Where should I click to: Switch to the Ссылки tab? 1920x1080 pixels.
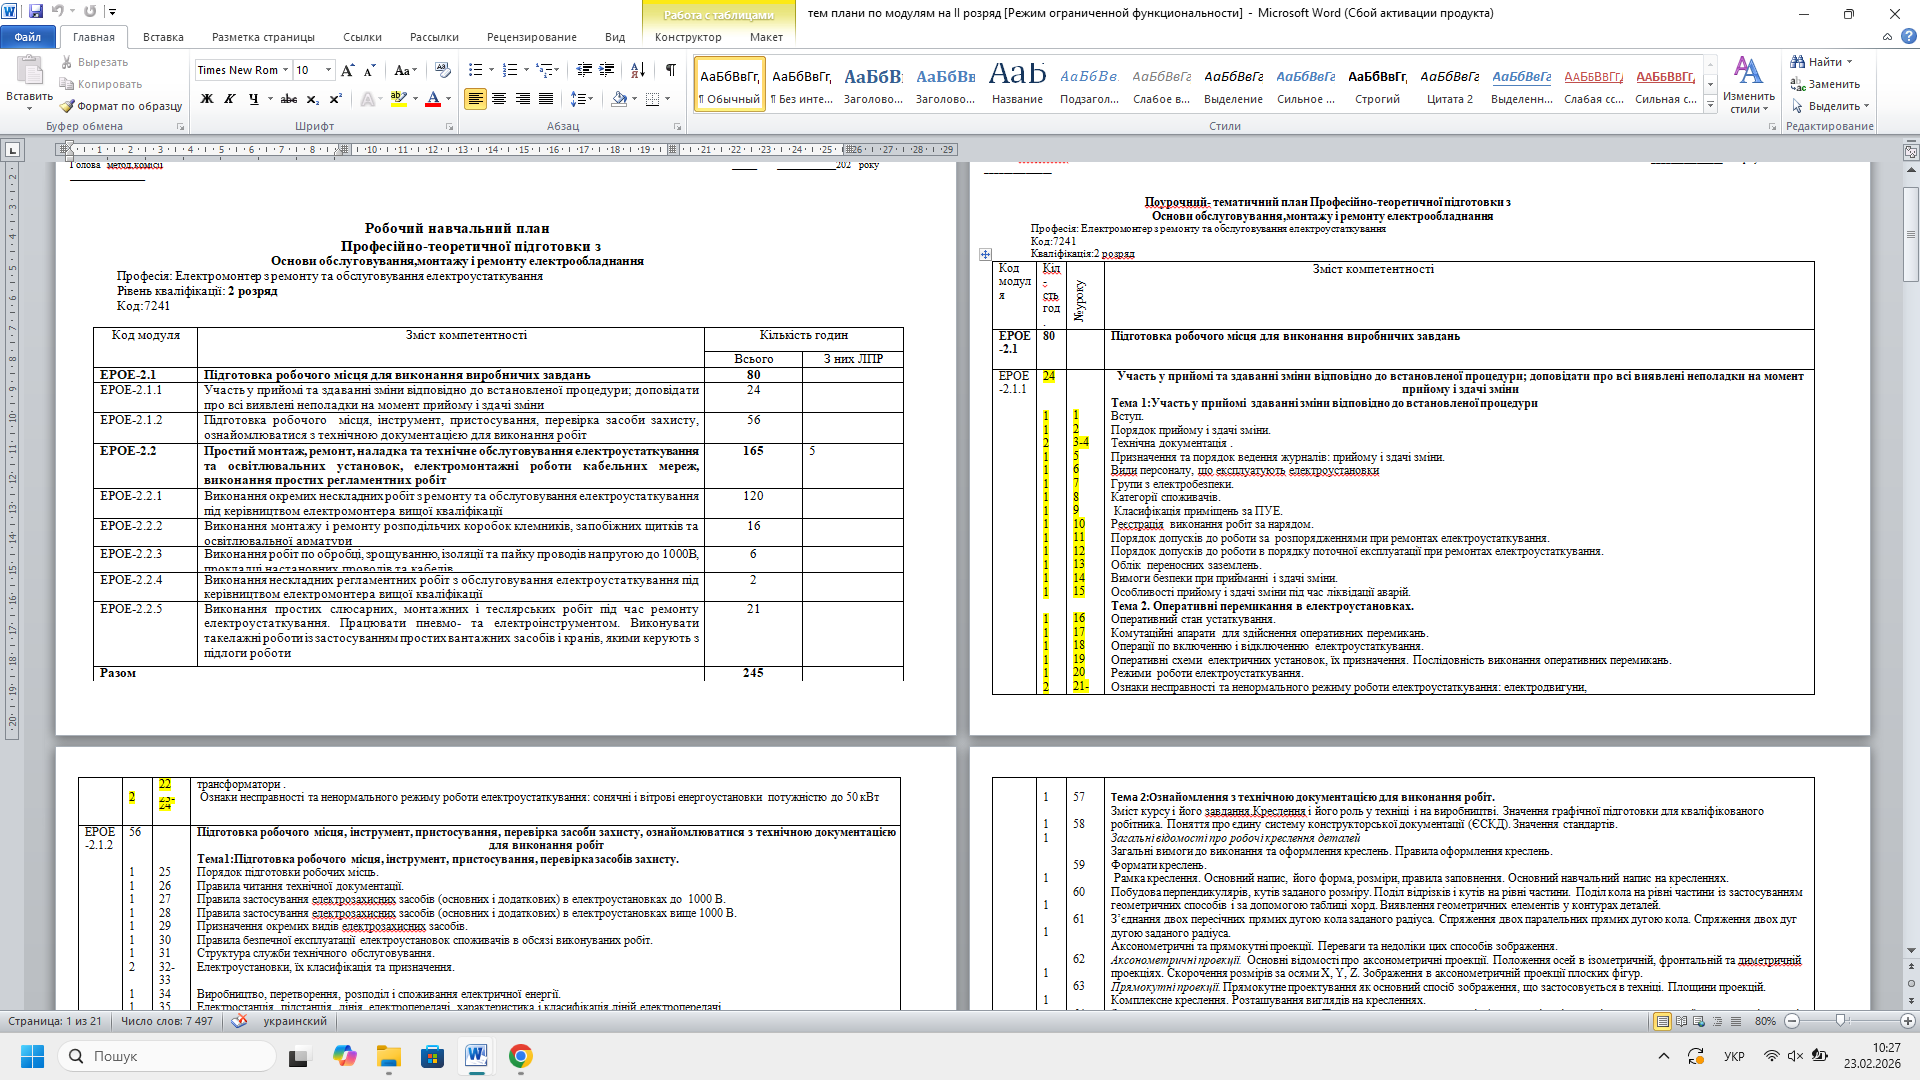coord(362,37)
